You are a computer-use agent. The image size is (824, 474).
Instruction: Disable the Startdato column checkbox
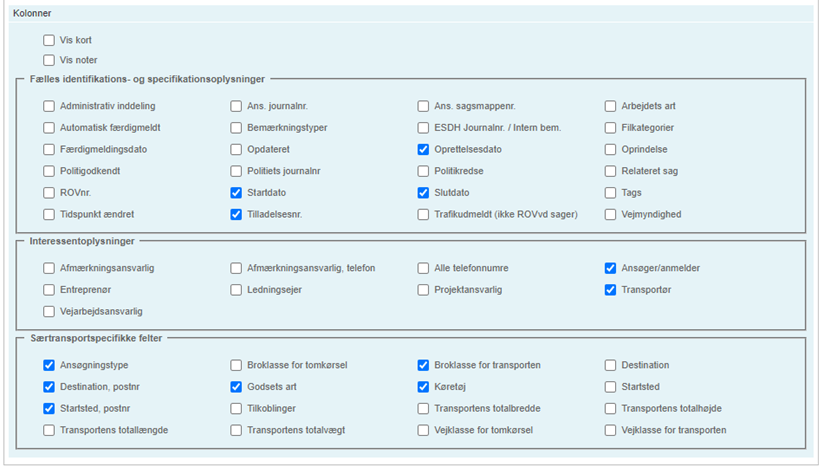236,193
